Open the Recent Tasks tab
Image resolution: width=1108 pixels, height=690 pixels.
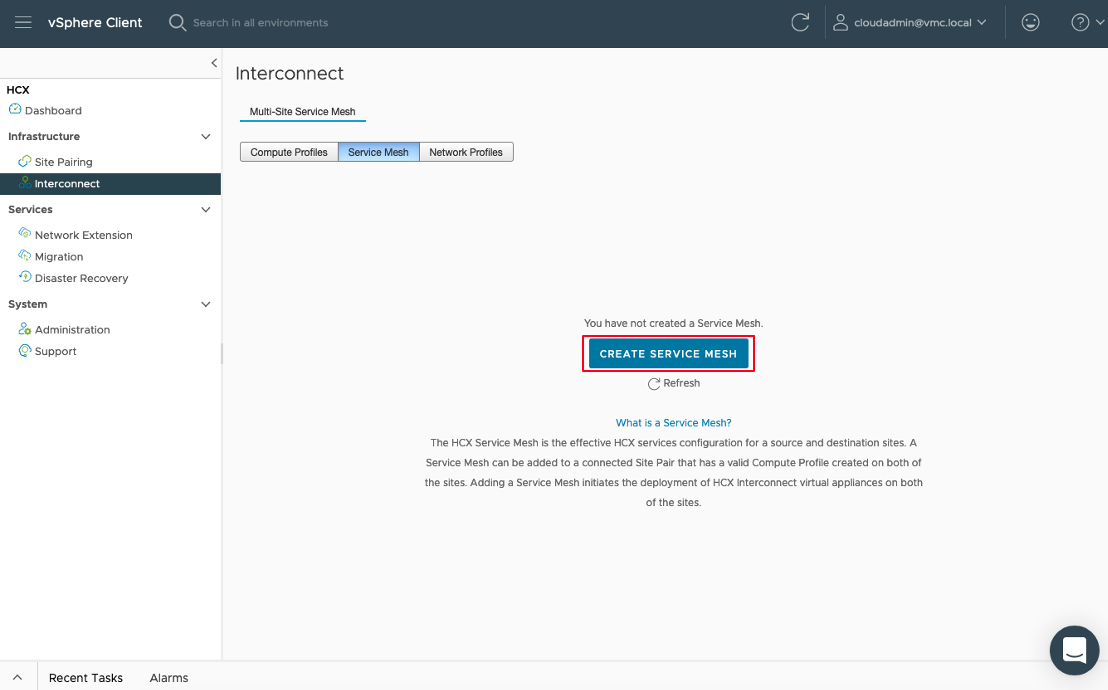coord(86,677)
